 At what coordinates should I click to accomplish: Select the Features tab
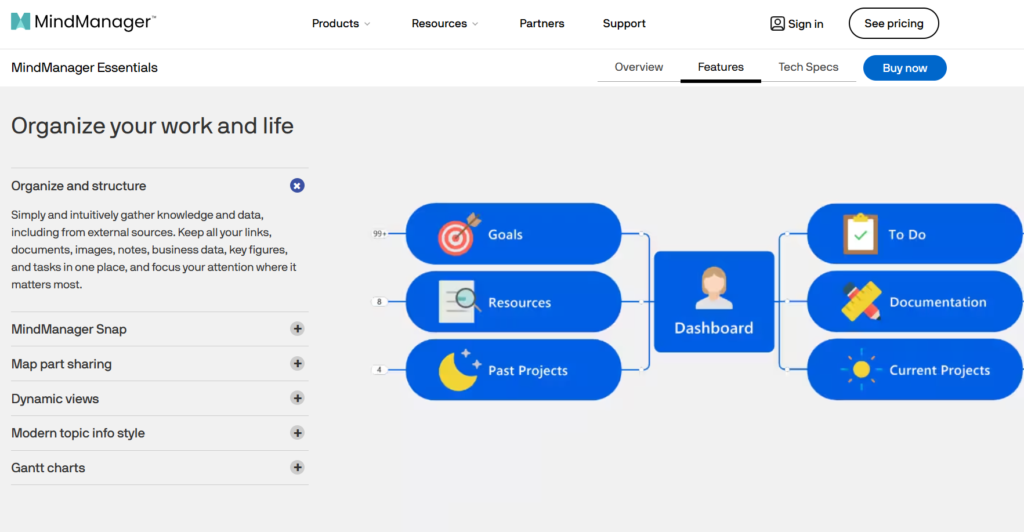coord(720,67)
